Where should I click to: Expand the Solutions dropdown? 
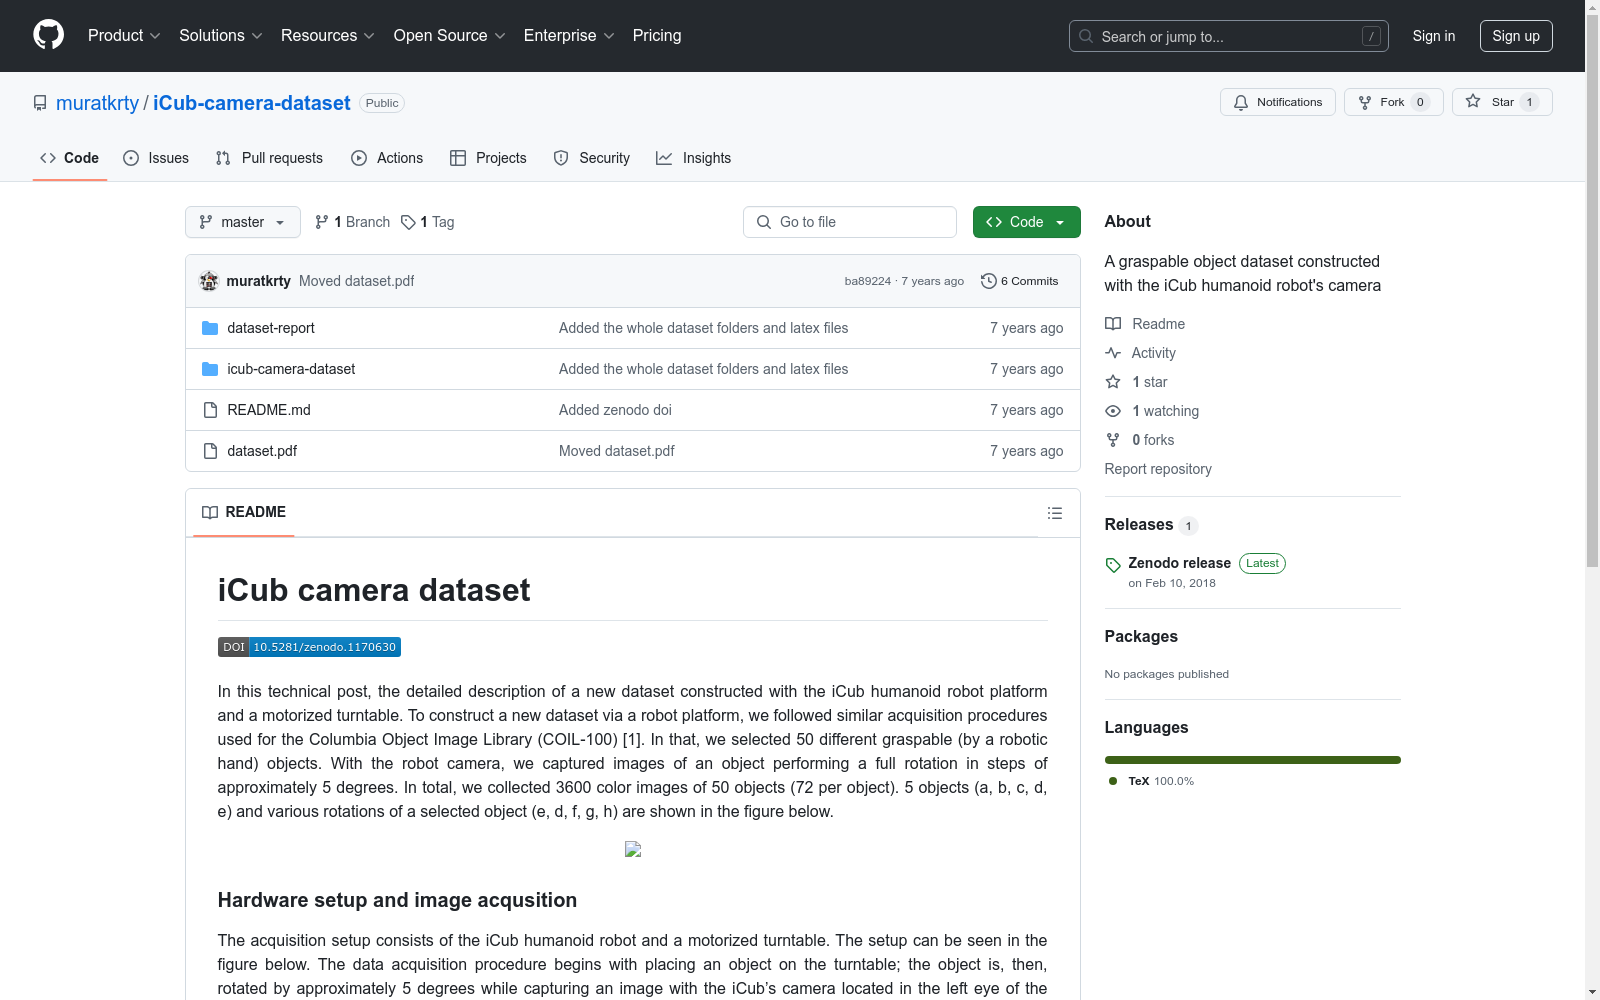pyautogui.click(x=220, y=36)
